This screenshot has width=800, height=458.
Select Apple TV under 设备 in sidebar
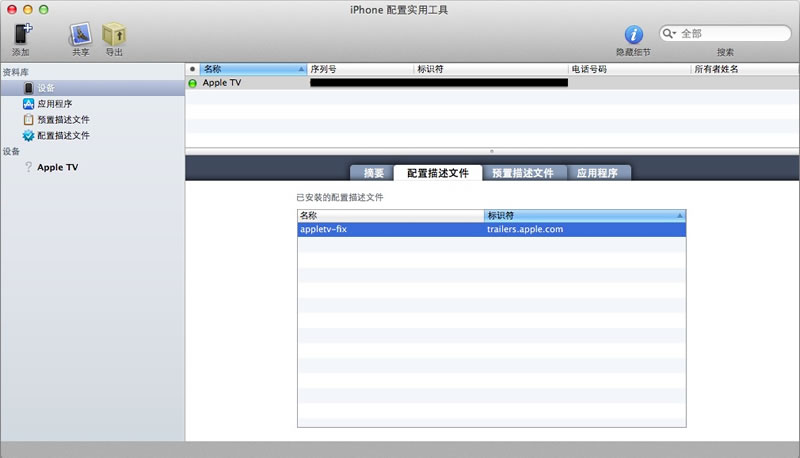click(x=57, y=168)
